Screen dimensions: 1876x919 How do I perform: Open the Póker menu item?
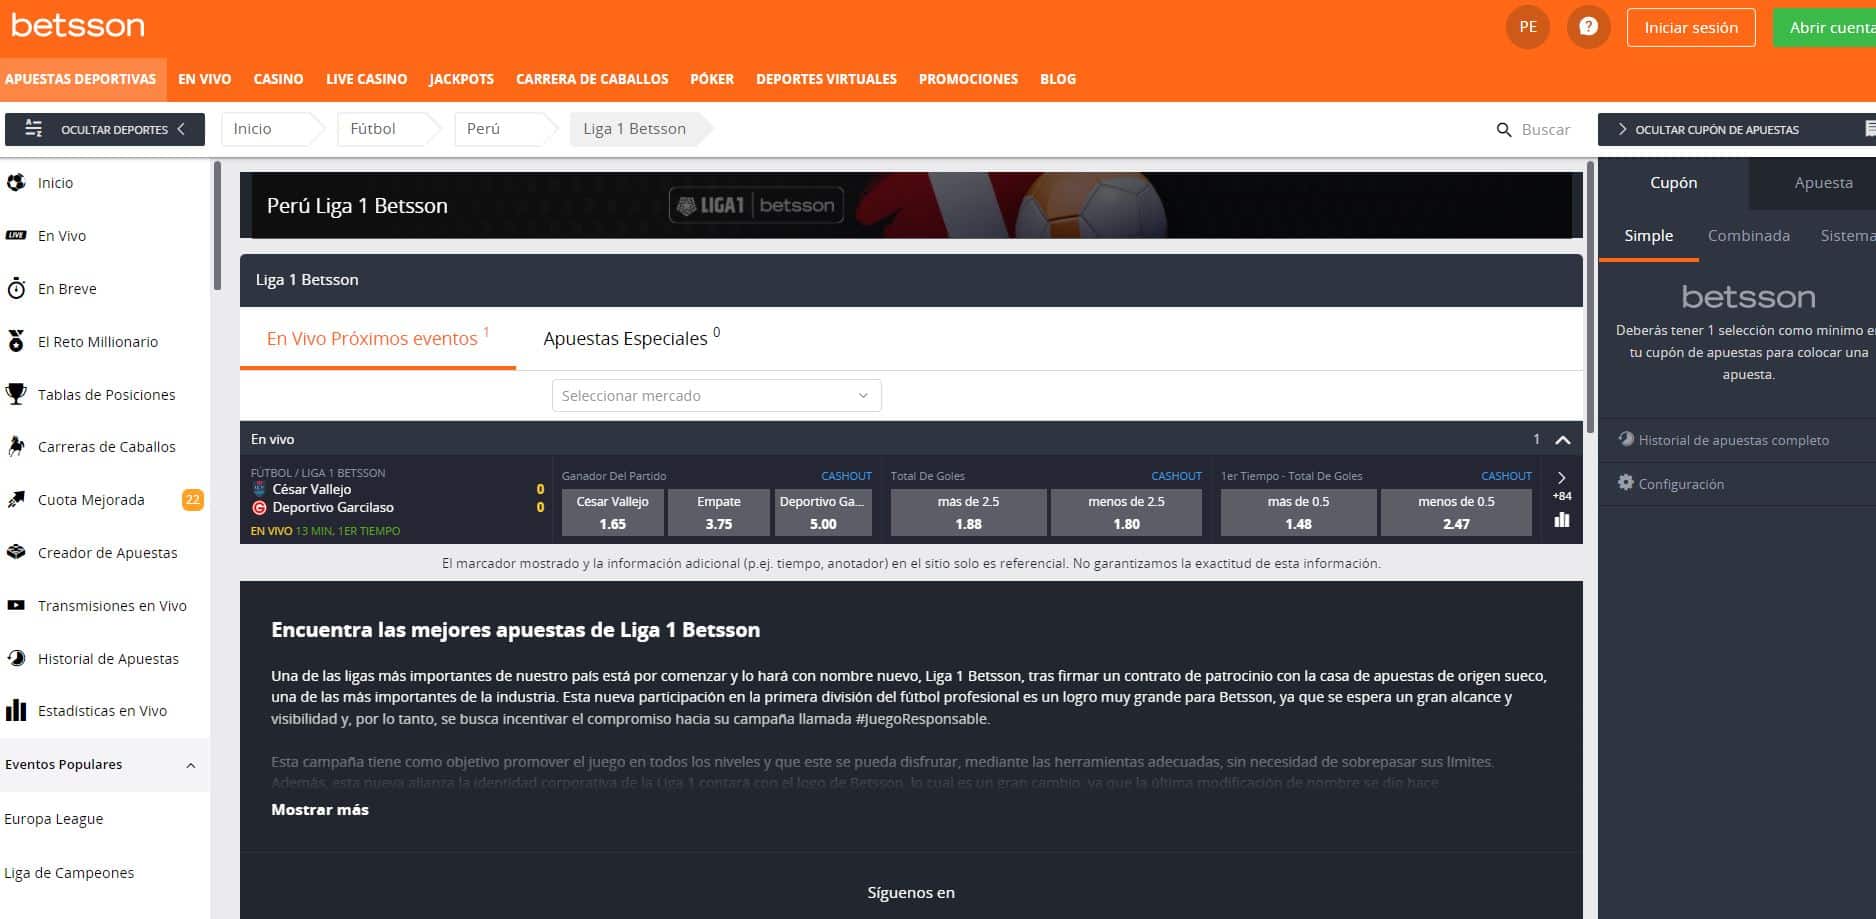coord(712,79)
